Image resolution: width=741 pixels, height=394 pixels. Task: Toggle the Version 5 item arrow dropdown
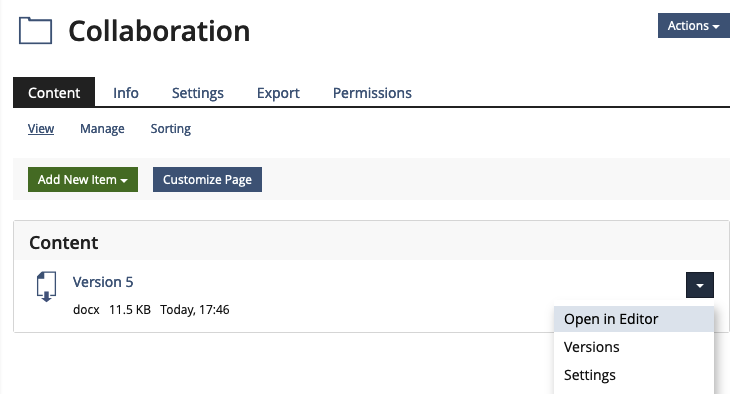coord(699,285)
